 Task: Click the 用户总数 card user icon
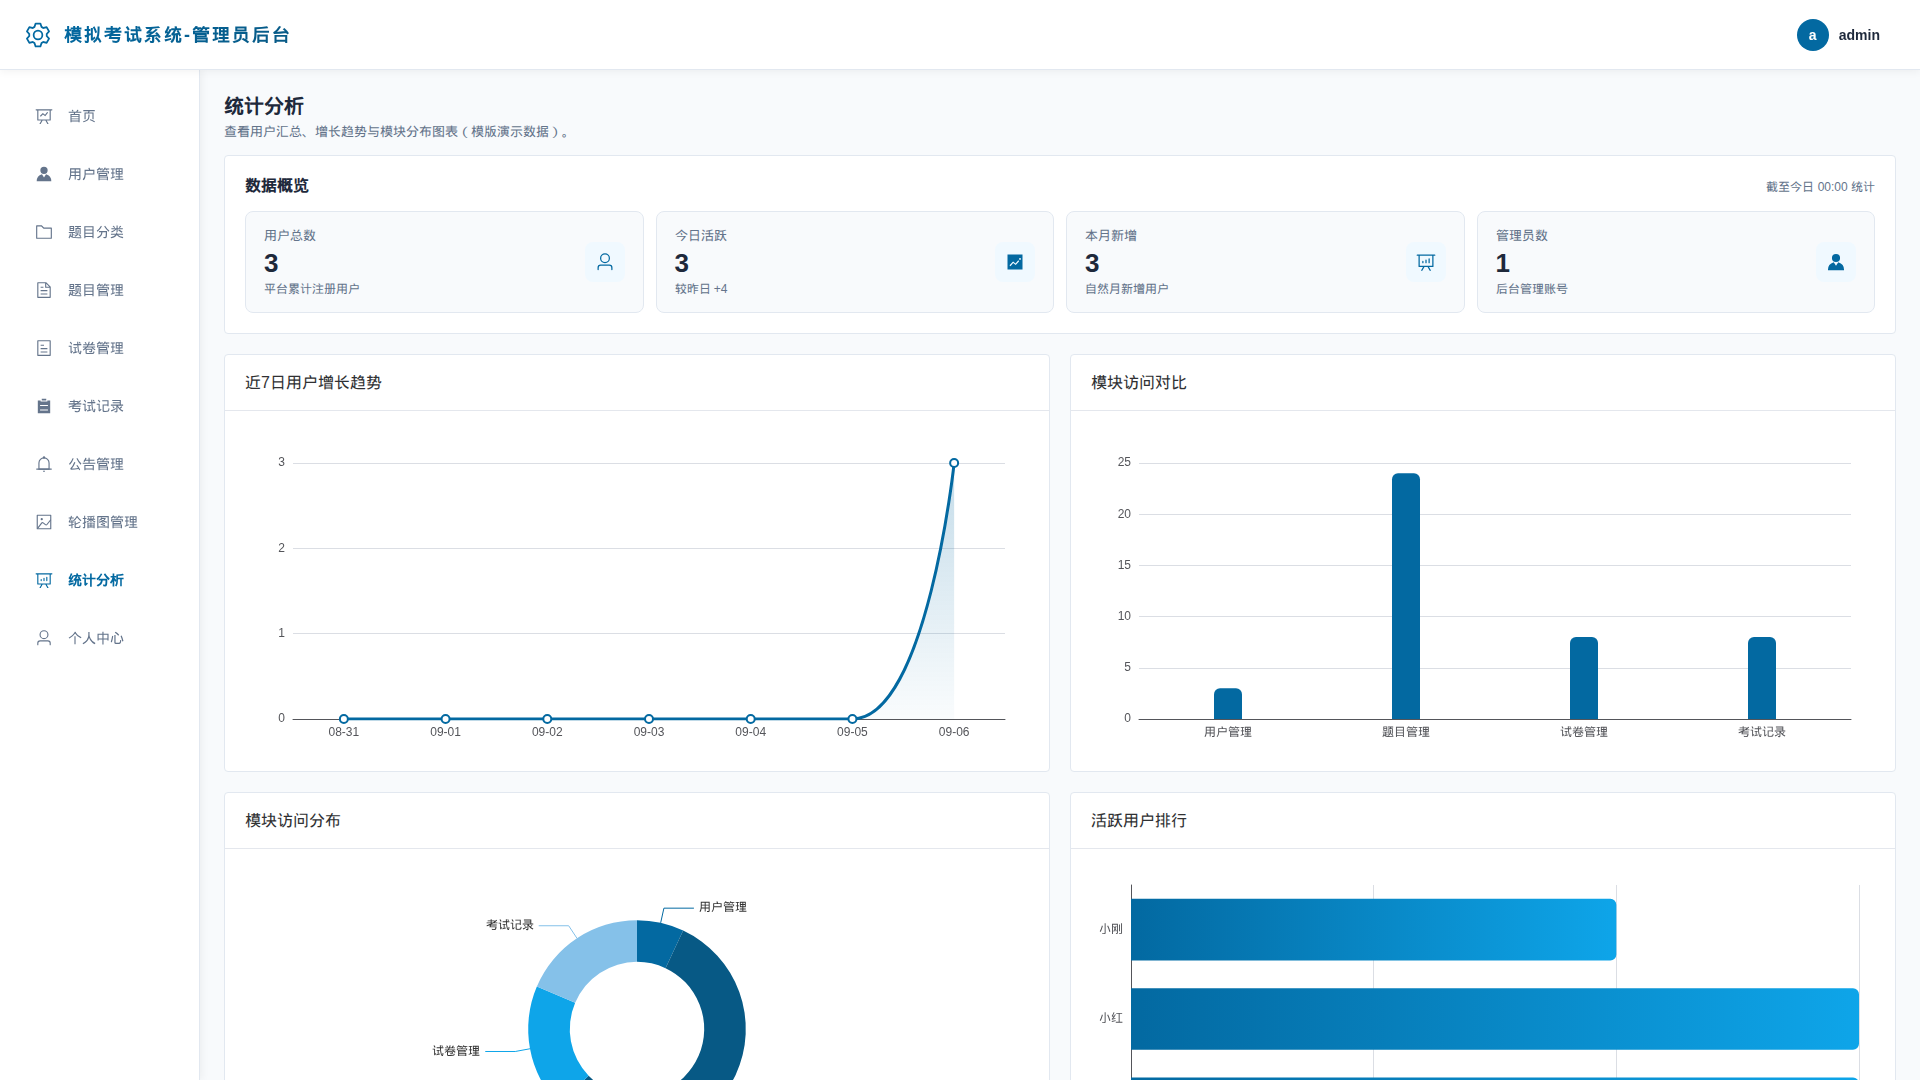(x=605, y=262)
